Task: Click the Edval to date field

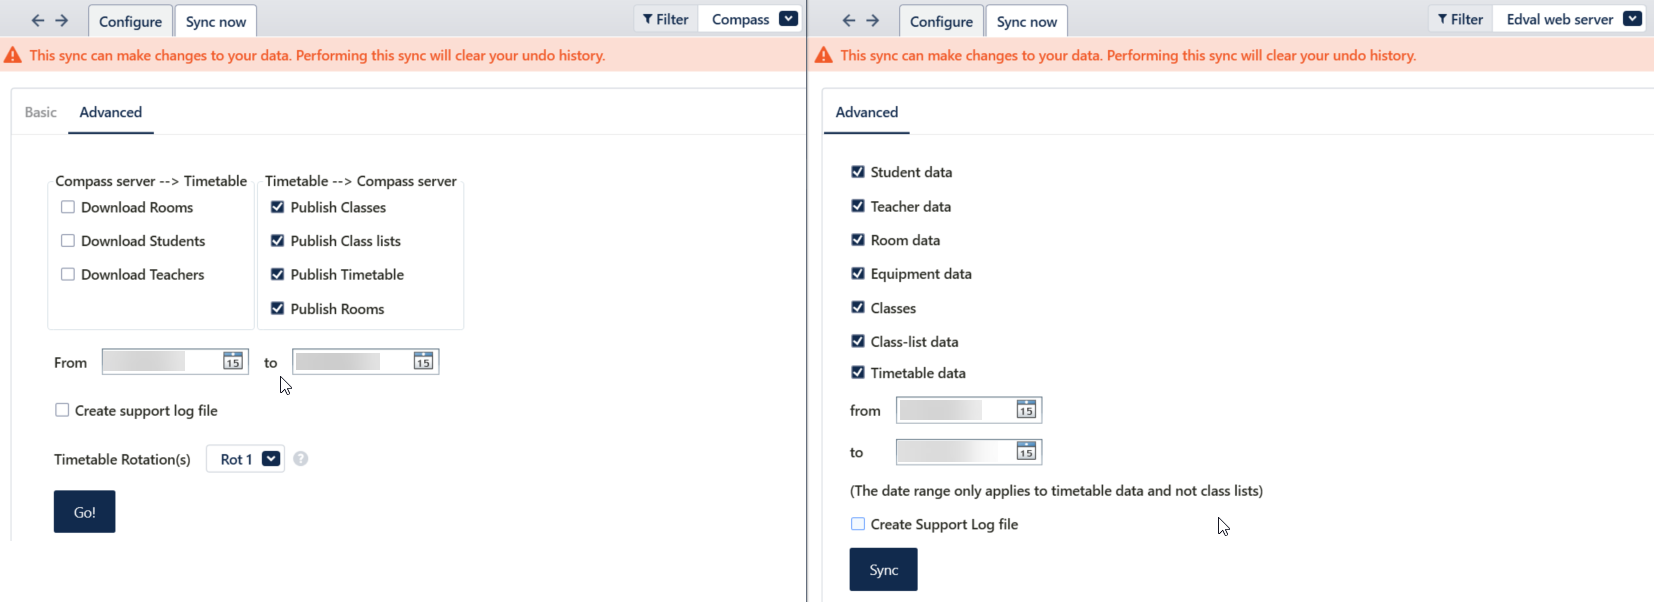Action: click(969, 451)
